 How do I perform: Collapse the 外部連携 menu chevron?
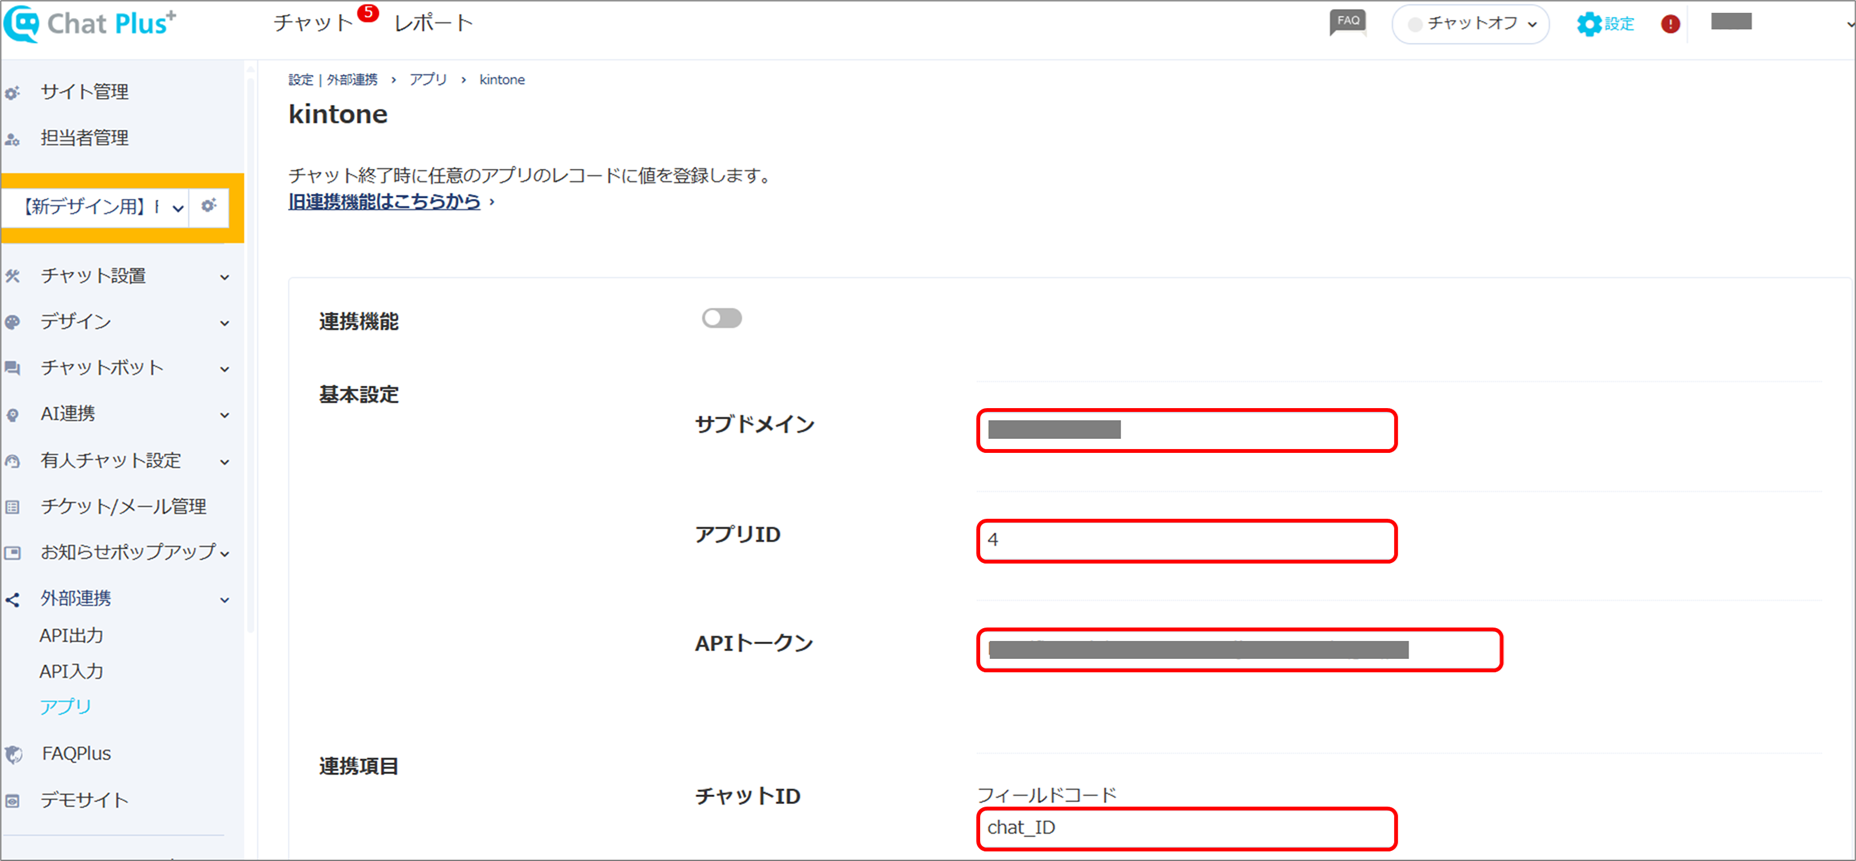coord(224,600)
